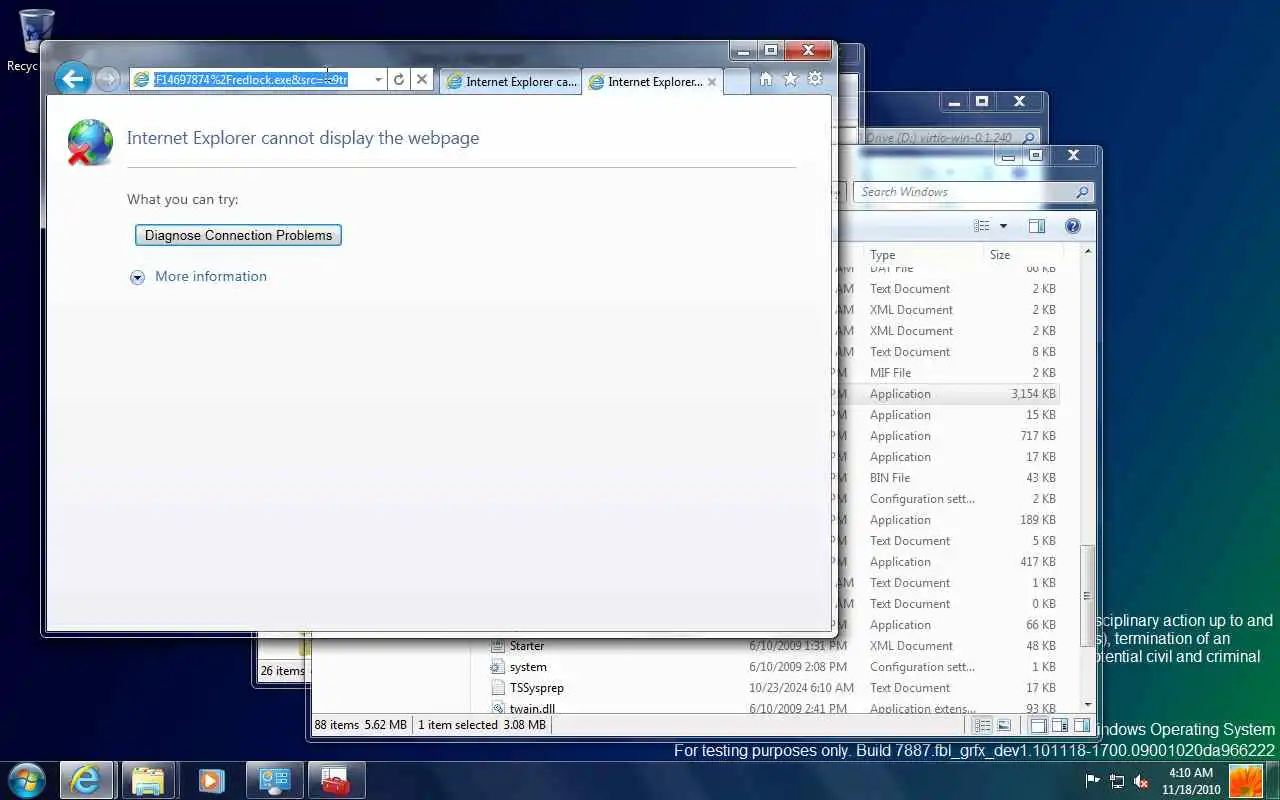The height and width of the screenshot is (800, 1280).
Task: Open the view options dropdown arrow in Explorer
Action: (1003, 226)
